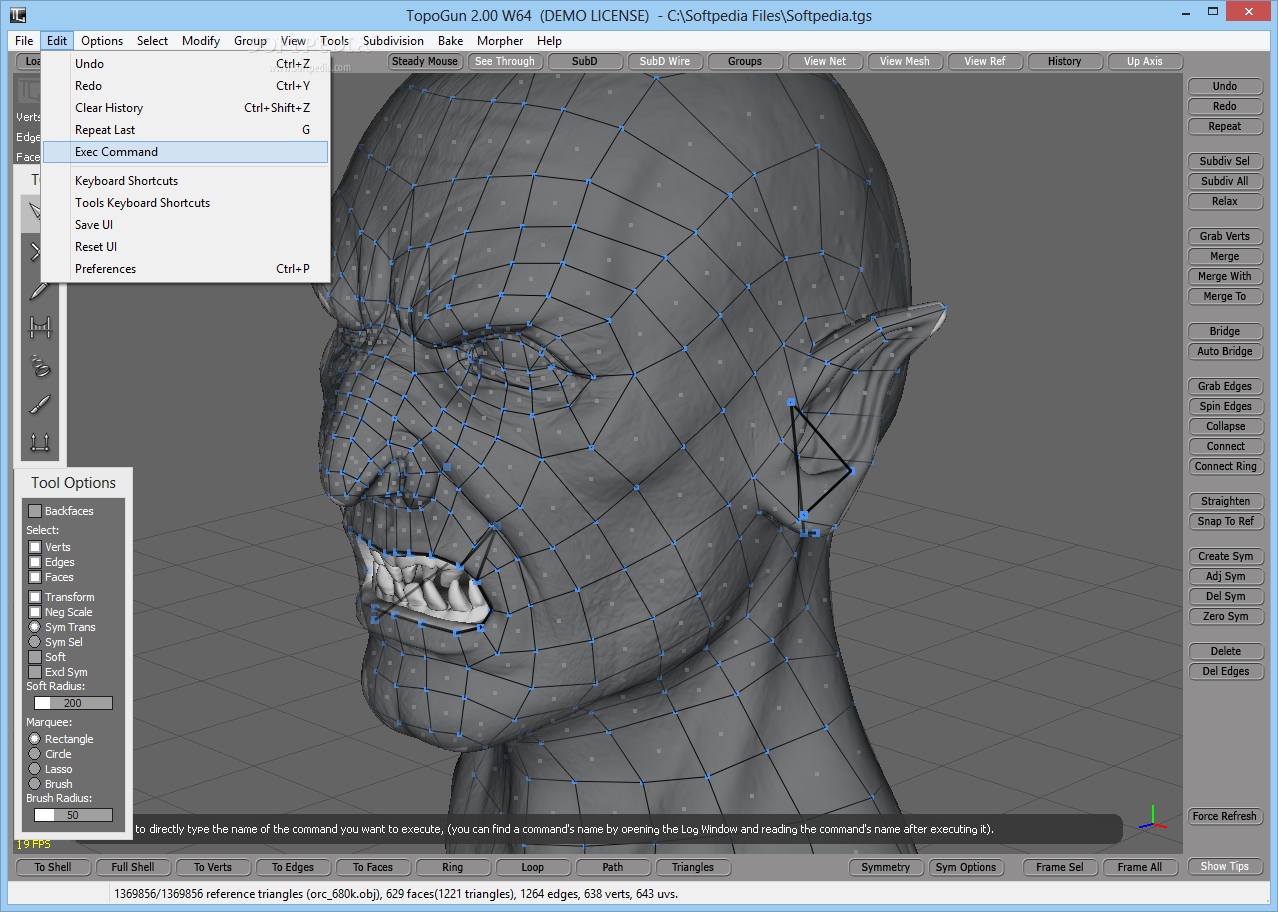Toggle the Neg Scale checkbox
This screenshot has height=912, width=1278.
tap(35, 612)
